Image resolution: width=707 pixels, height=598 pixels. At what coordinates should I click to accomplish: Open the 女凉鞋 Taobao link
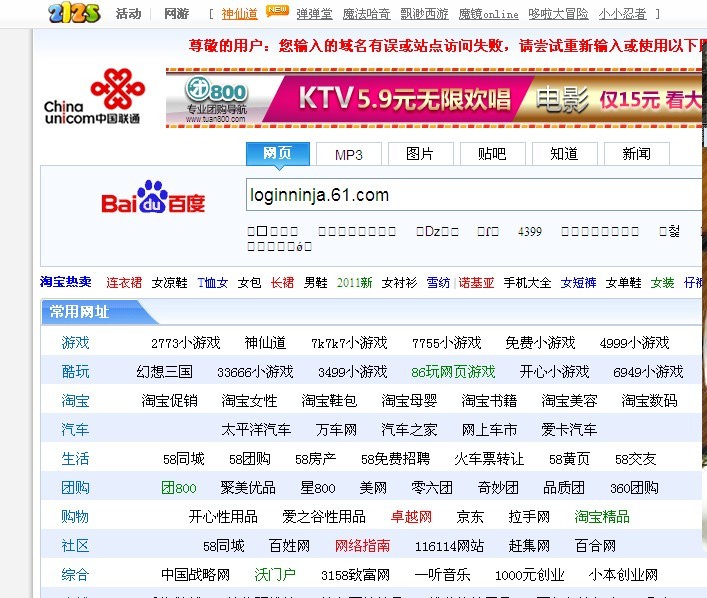pos(169,283)
